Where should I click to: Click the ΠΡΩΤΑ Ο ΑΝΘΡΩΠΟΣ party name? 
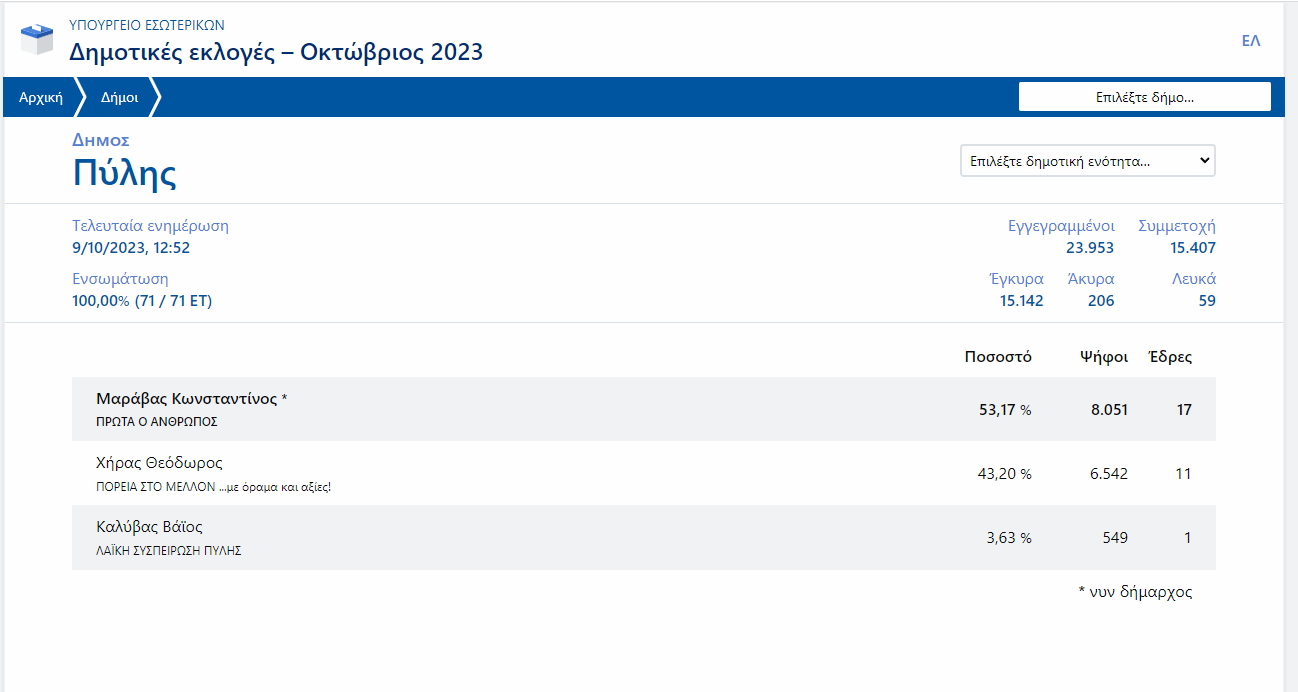click(x=157, y=422)
